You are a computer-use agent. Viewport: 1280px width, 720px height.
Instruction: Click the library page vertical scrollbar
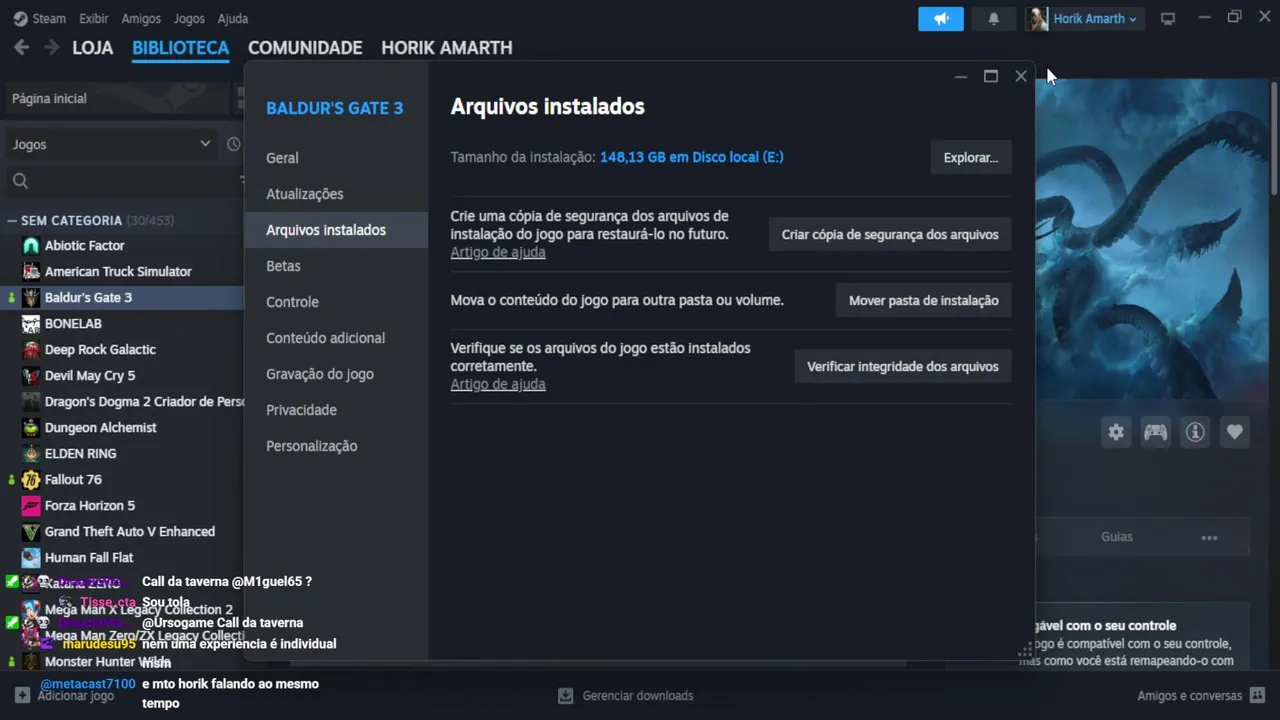click(1274, 140)
